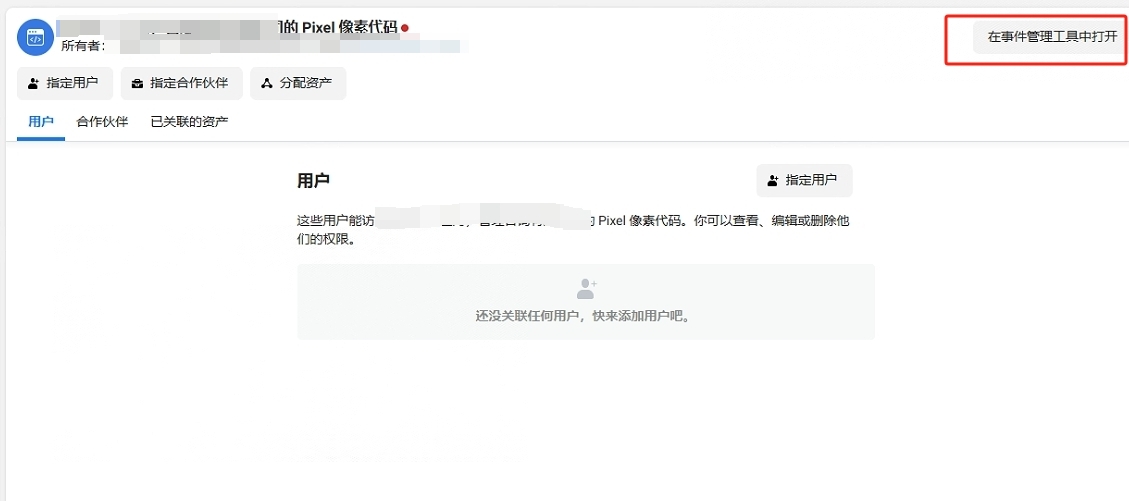Click the 指定合作伙伴 button

pos(181,84)
